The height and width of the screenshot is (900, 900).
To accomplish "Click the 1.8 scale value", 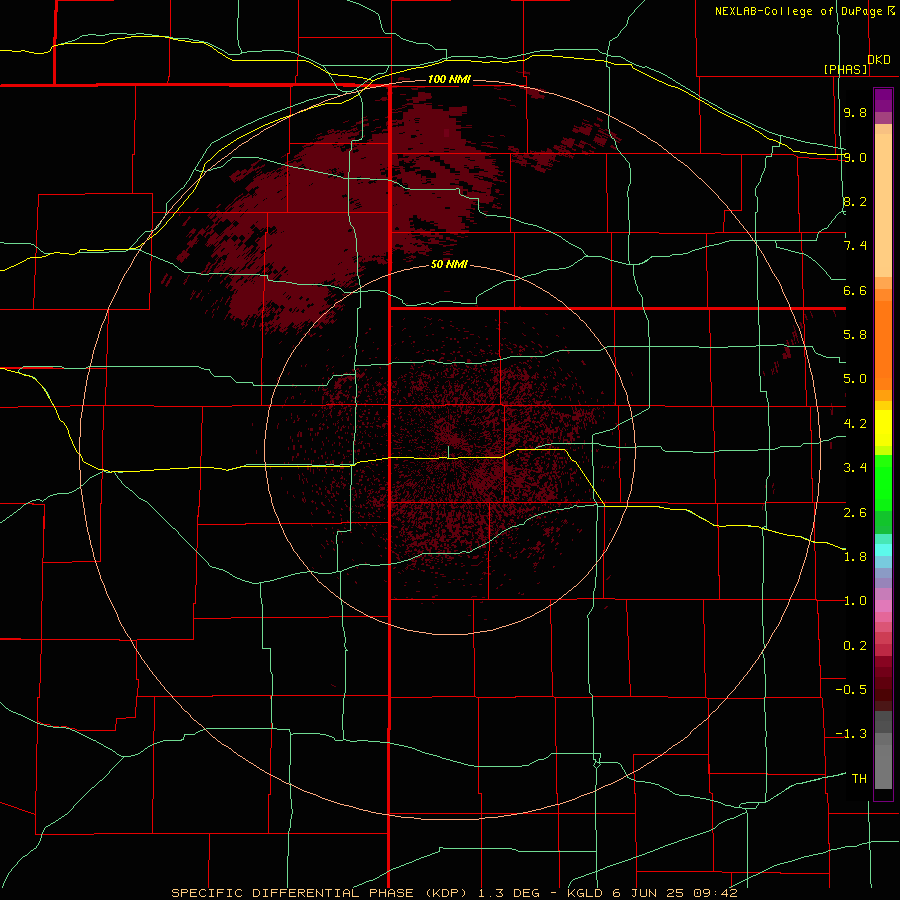I will click(855, 557).
